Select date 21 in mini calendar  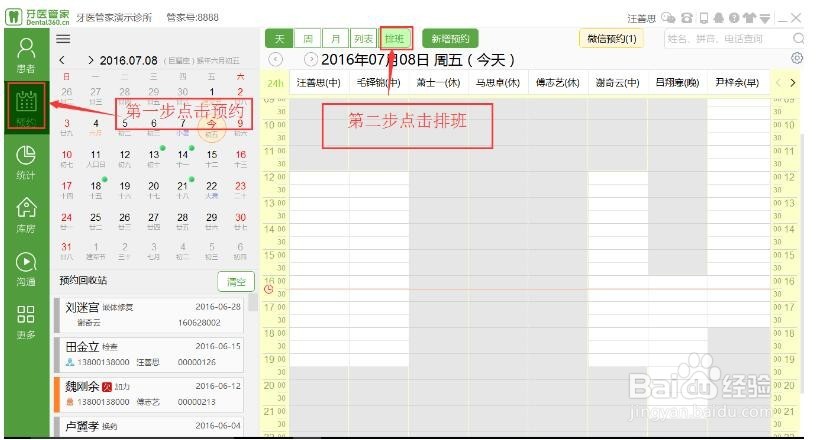(x=183, y=189)
